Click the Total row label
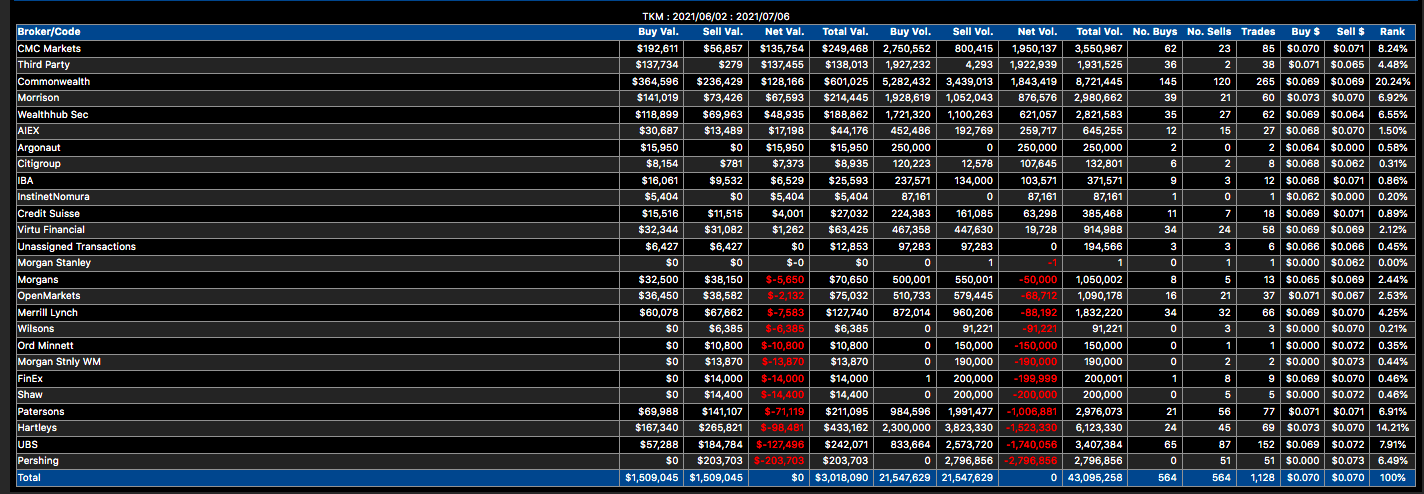The image size is (1424, 494). [29, 478]
